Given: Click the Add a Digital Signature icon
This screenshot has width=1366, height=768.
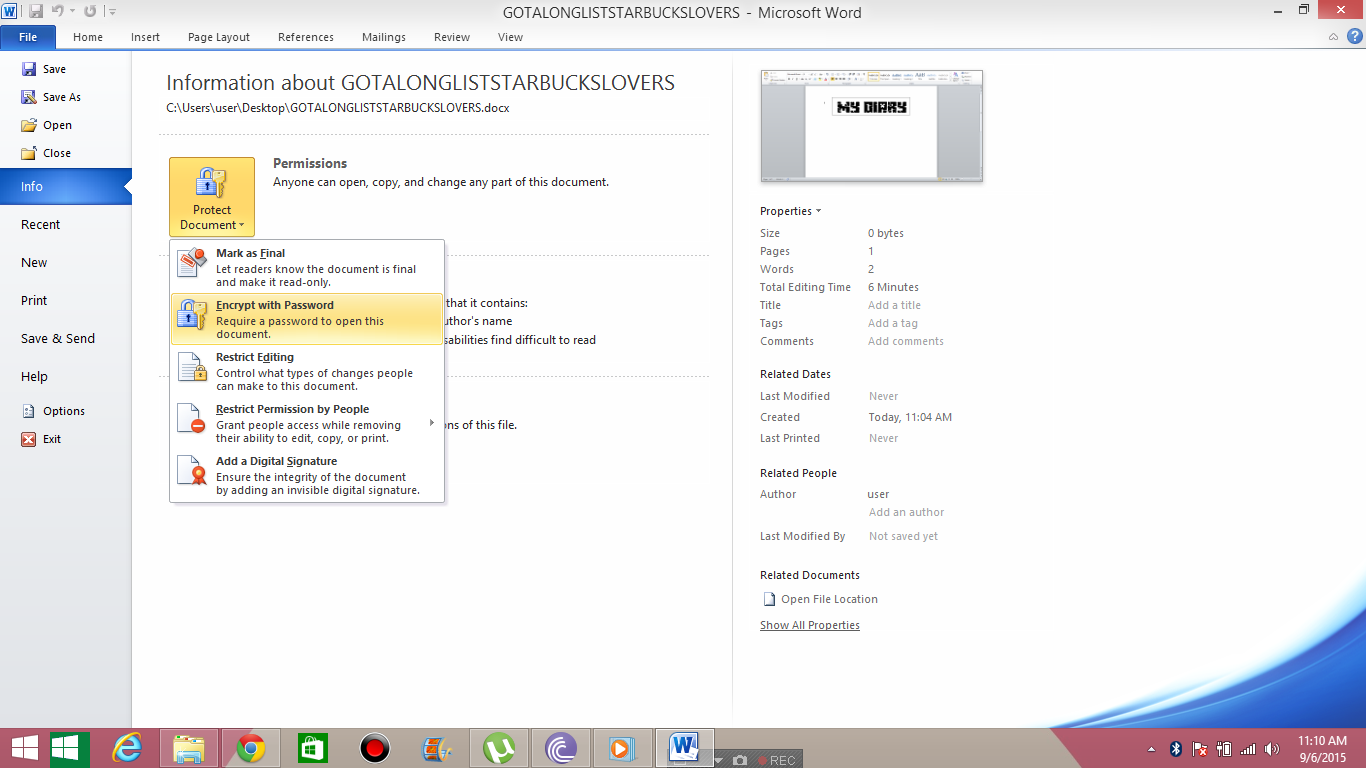Looking at the screenshot, I should [192, 471].
